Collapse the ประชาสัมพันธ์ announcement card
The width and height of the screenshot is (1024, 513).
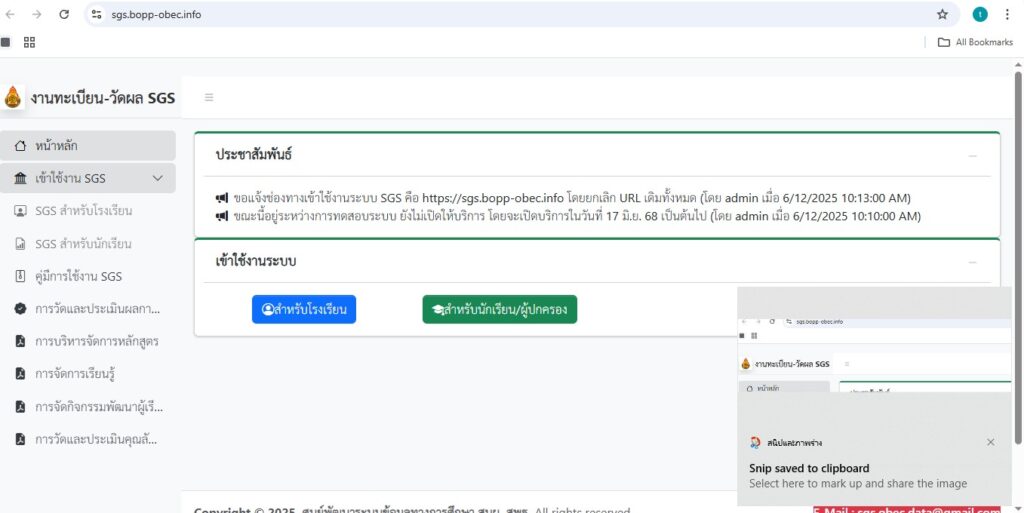972,155
